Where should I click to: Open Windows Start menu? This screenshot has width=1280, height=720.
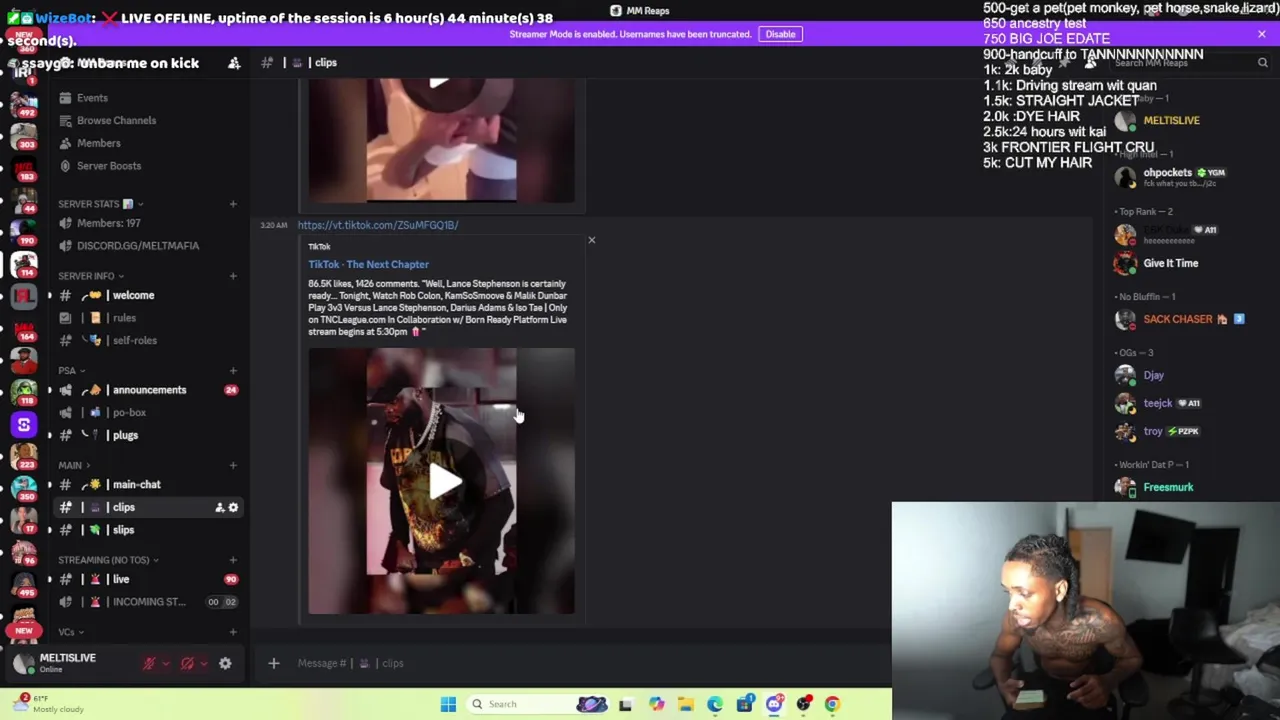pos(448,704)
